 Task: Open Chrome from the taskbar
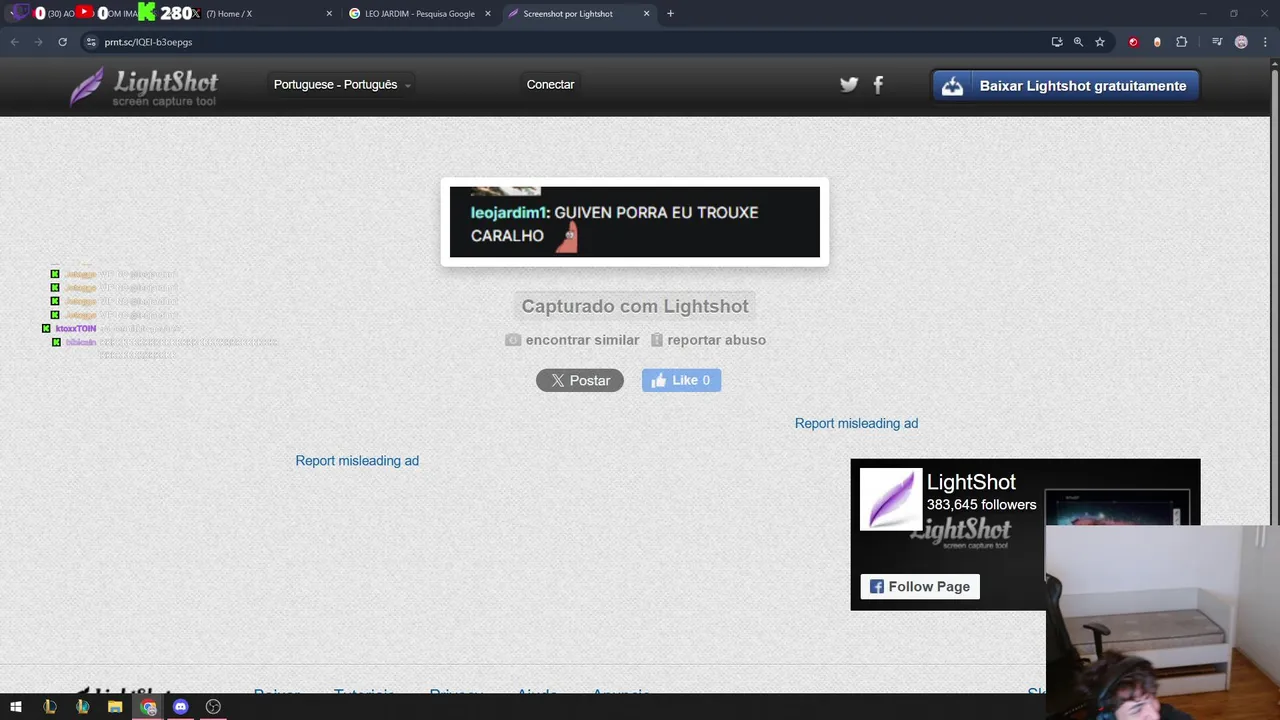(x=148, y=707)
